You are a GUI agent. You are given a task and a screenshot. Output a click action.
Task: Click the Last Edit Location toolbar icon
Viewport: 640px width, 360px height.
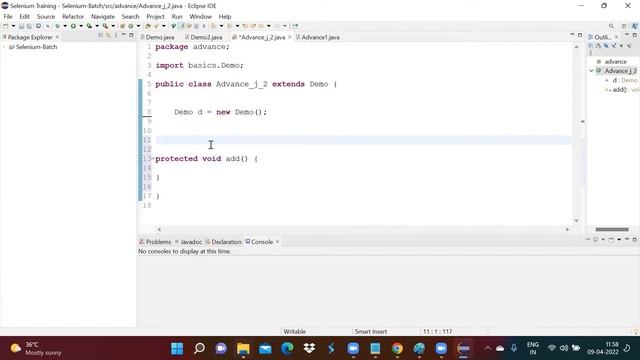click(245, 26)
